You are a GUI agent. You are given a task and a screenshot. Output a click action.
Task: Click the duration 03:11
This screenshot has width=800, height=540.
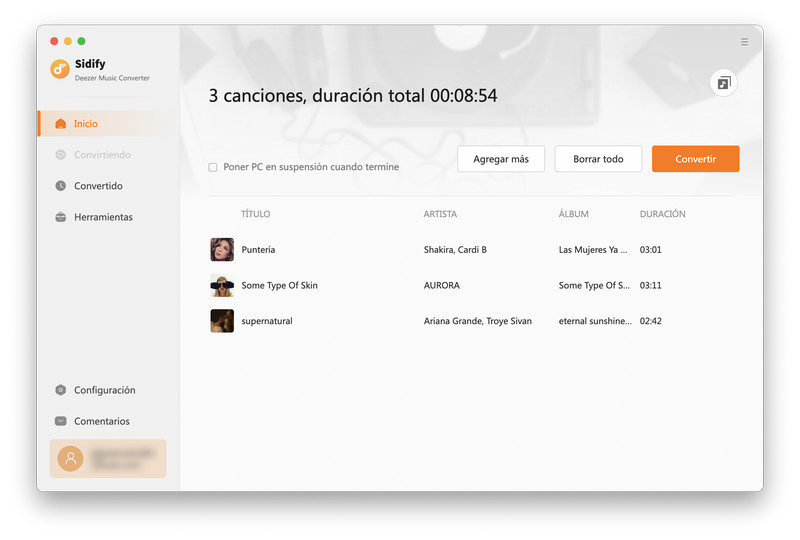[651, 285]
